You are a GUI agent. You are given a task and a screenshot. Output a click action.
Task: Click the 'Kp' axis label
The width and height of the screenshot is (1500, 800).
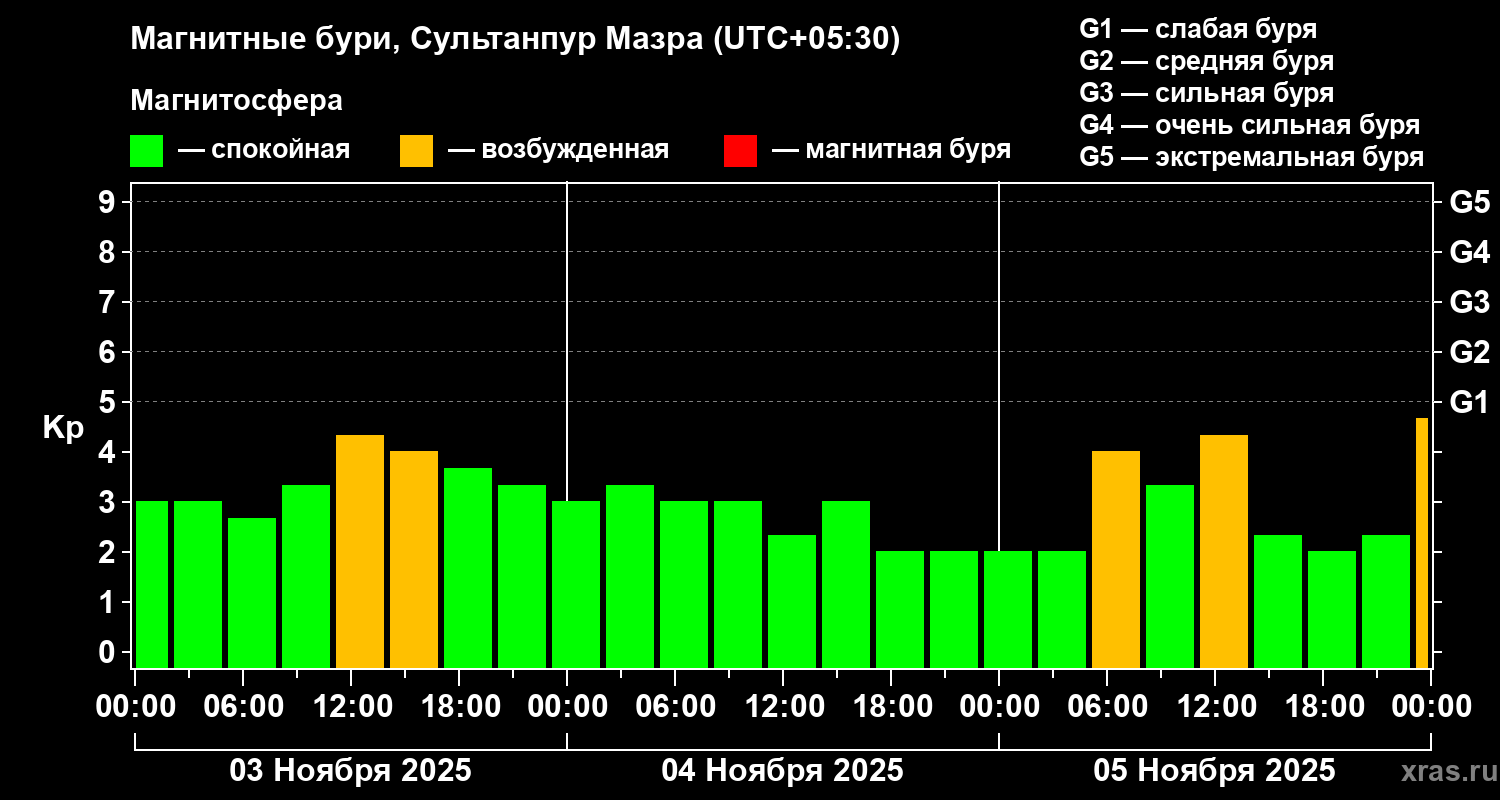click(x=63, y=428)
